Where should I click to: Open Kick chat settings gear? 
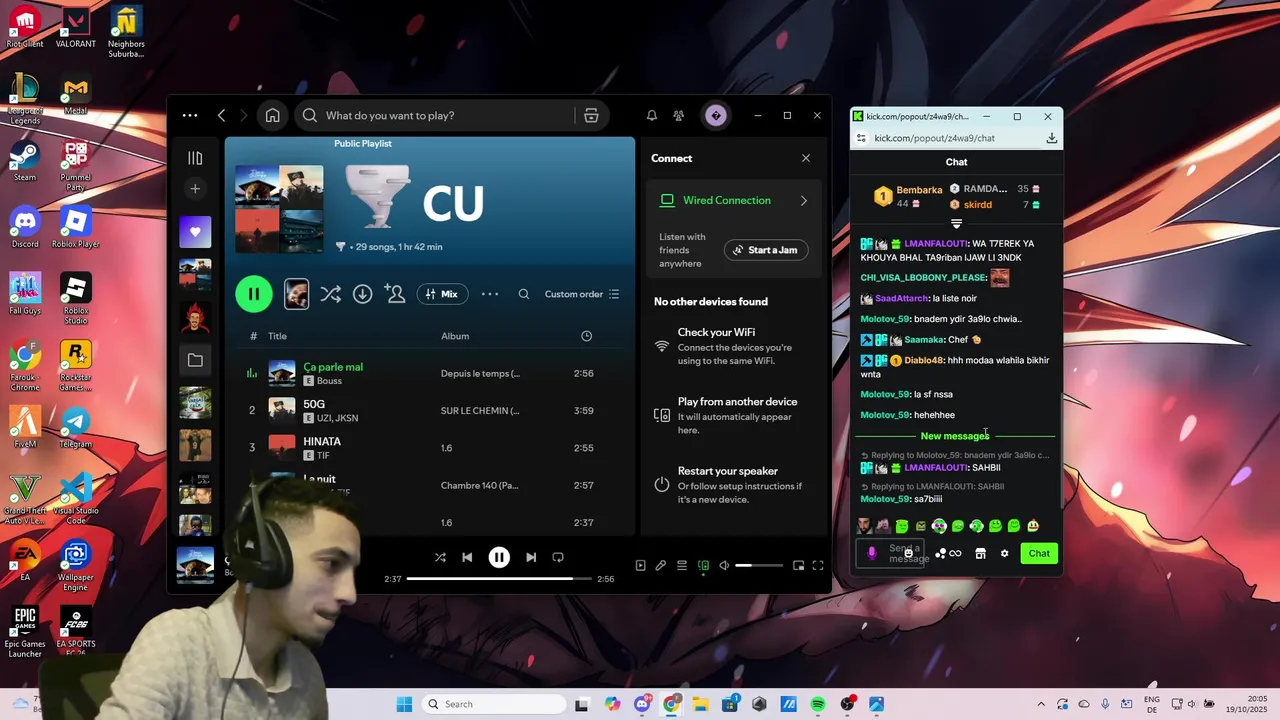point(1004,553)
